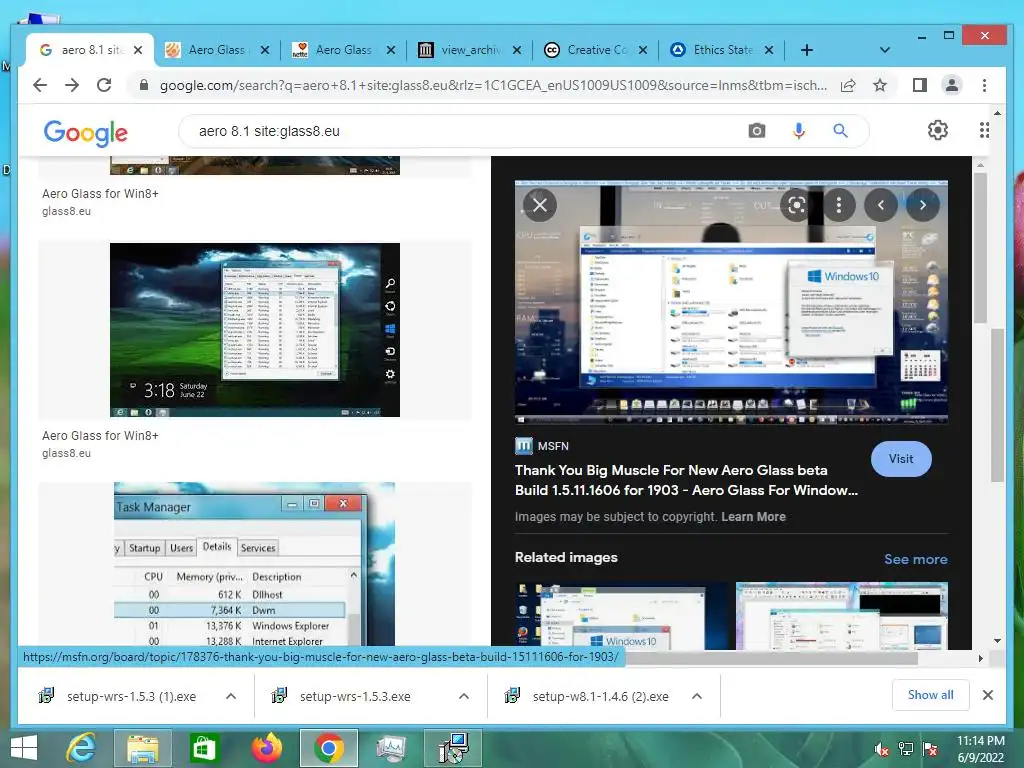Click the preview panel vertical scrollbar
Image resolution: width=1024 pixels, height=768 pixels.
point(980,248)
